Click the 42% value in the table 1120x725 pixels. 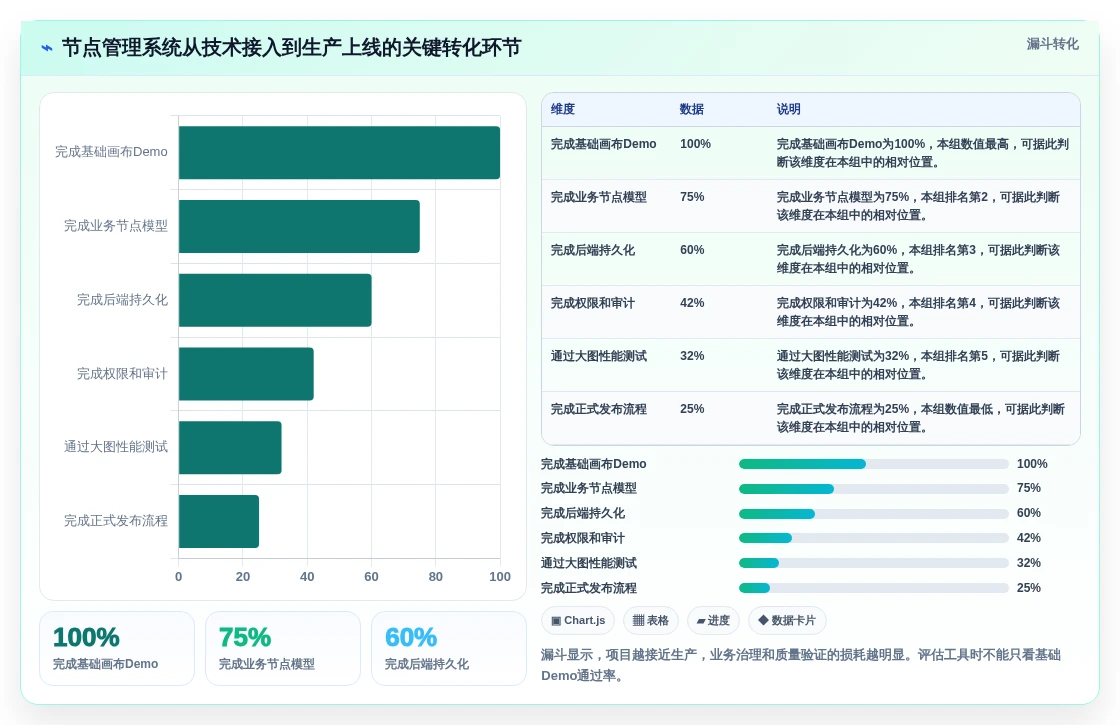pos(692,303)
